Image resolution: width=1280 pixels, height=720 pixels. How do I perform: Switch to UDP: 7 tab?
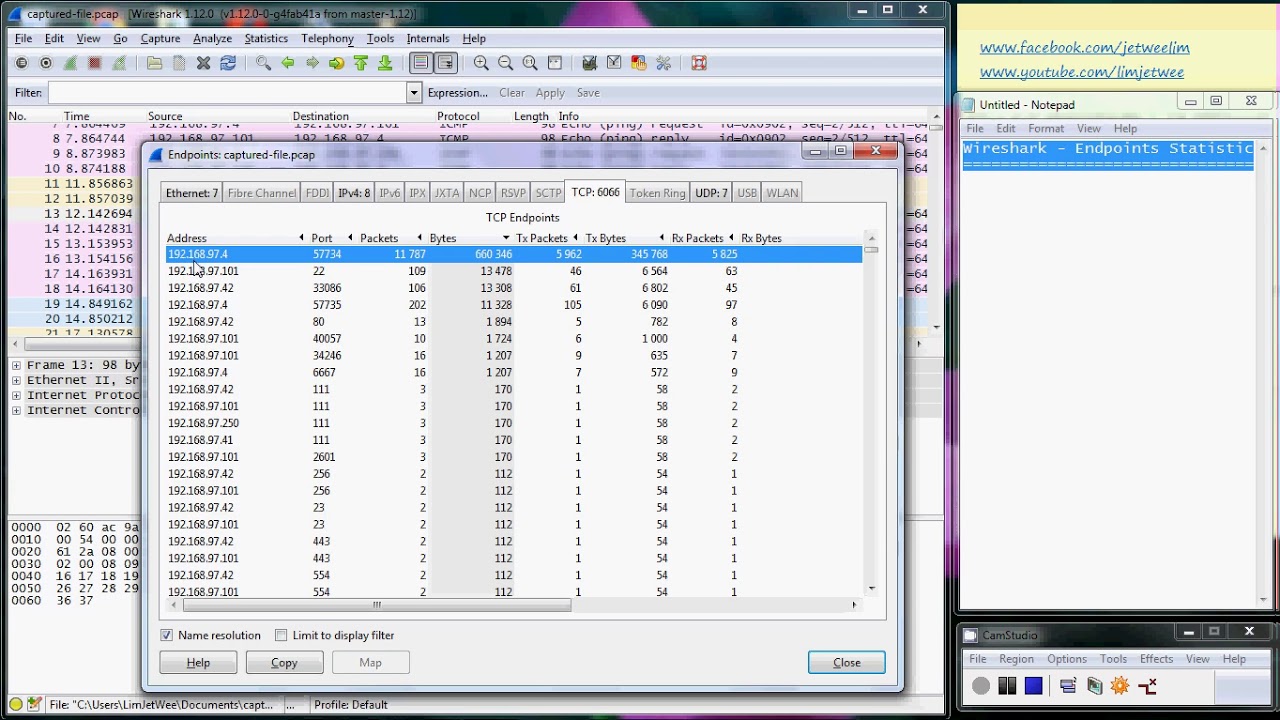pos(711,193)
